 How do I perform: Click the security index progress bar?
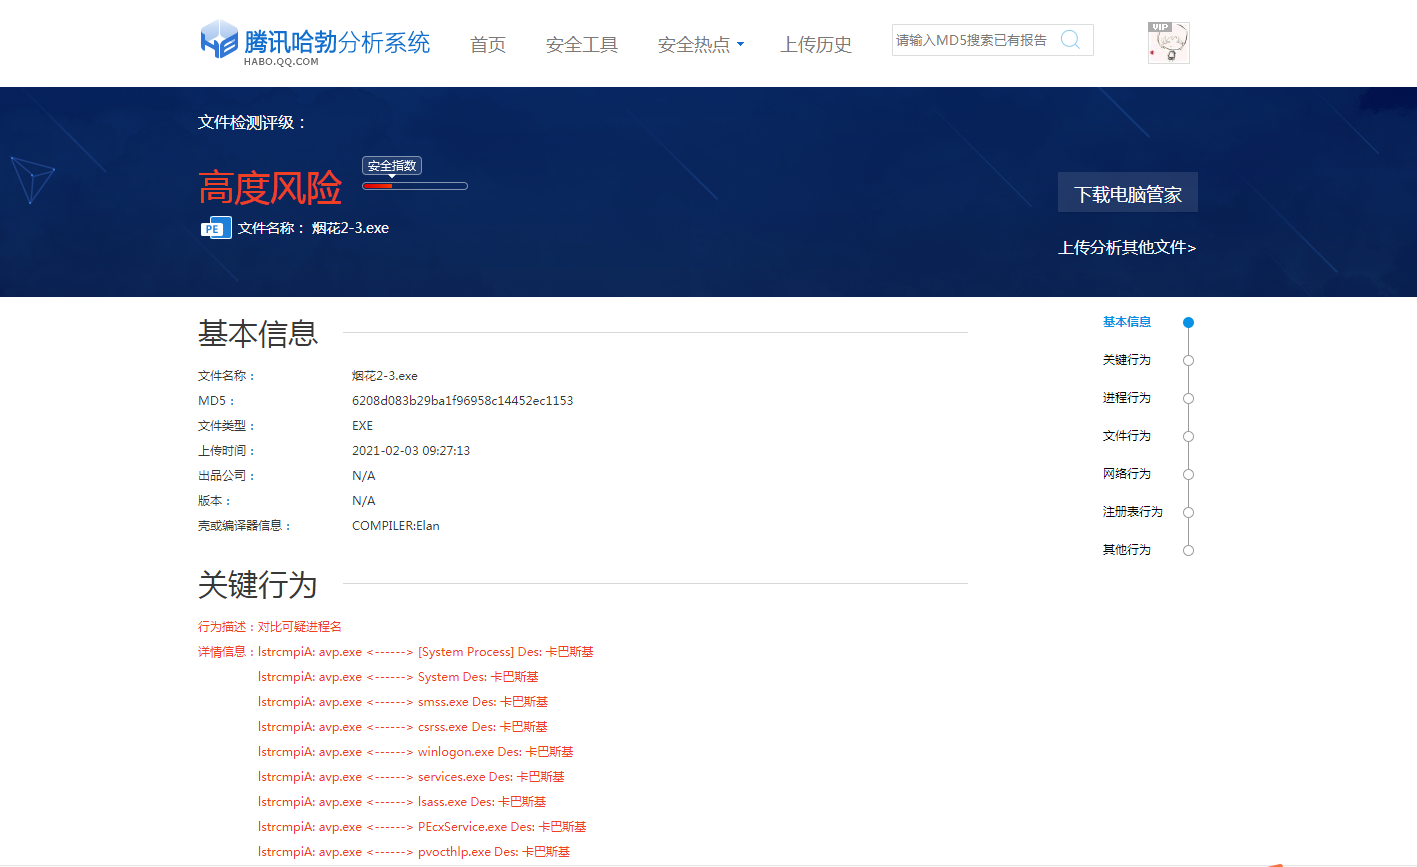(x=414, y=186)
